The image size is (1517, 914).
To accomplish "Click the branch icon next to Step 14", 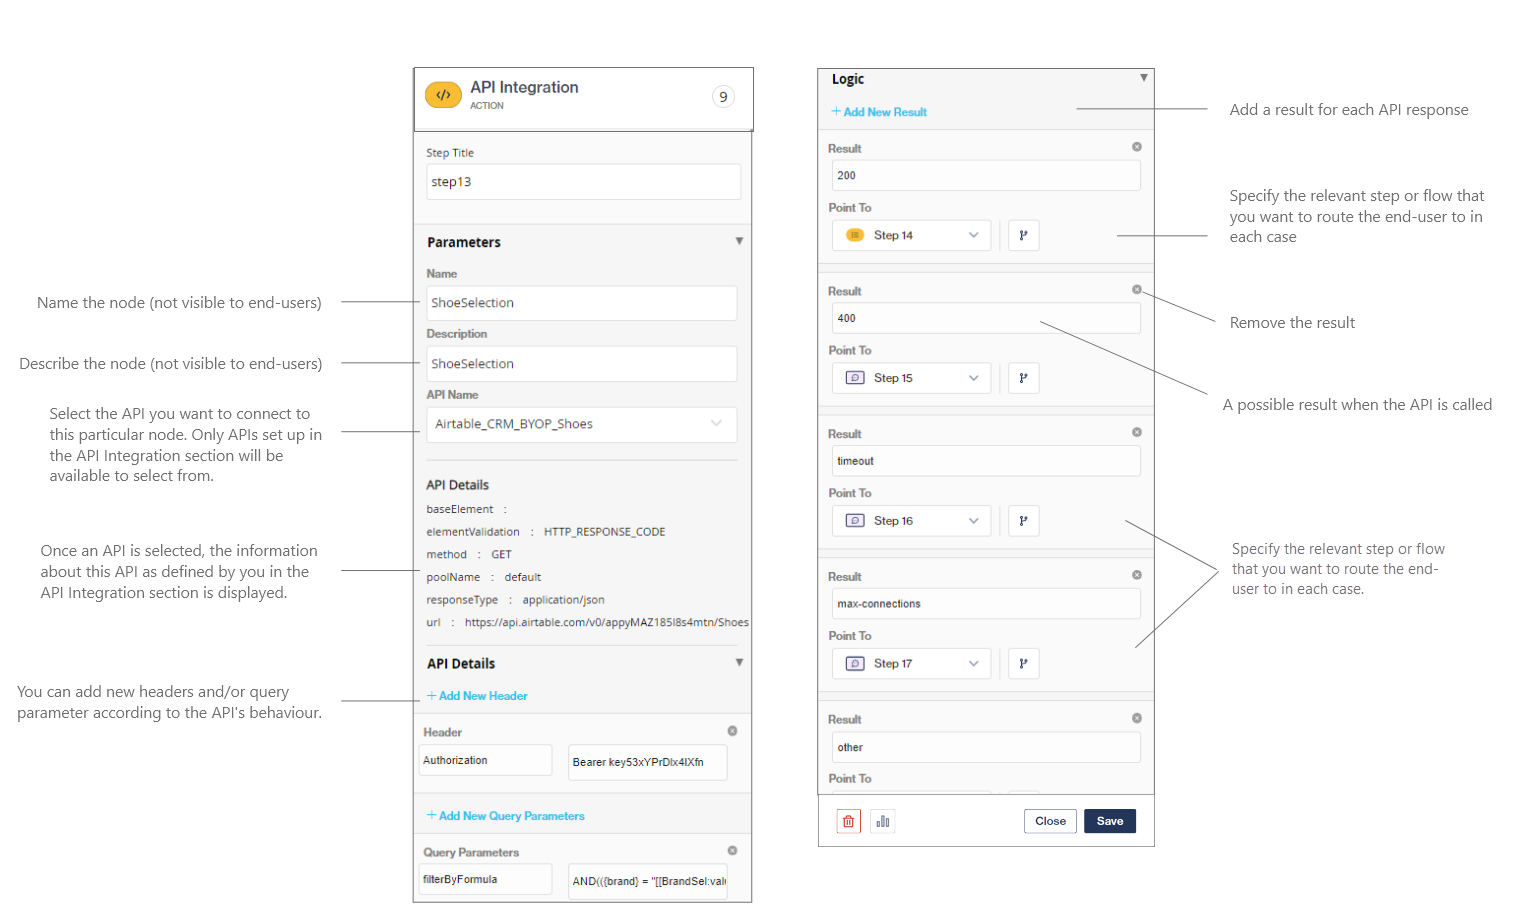I will (x=1023, y=235).
